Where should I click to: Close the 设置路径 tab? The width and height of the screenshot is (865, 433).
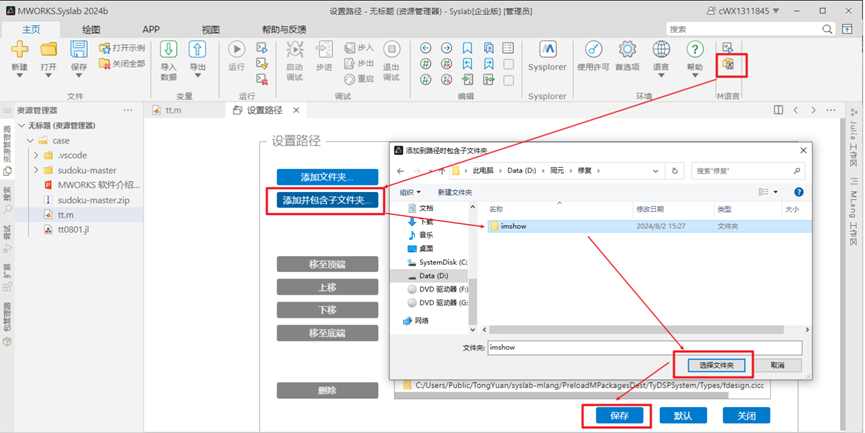click(296, 110)
